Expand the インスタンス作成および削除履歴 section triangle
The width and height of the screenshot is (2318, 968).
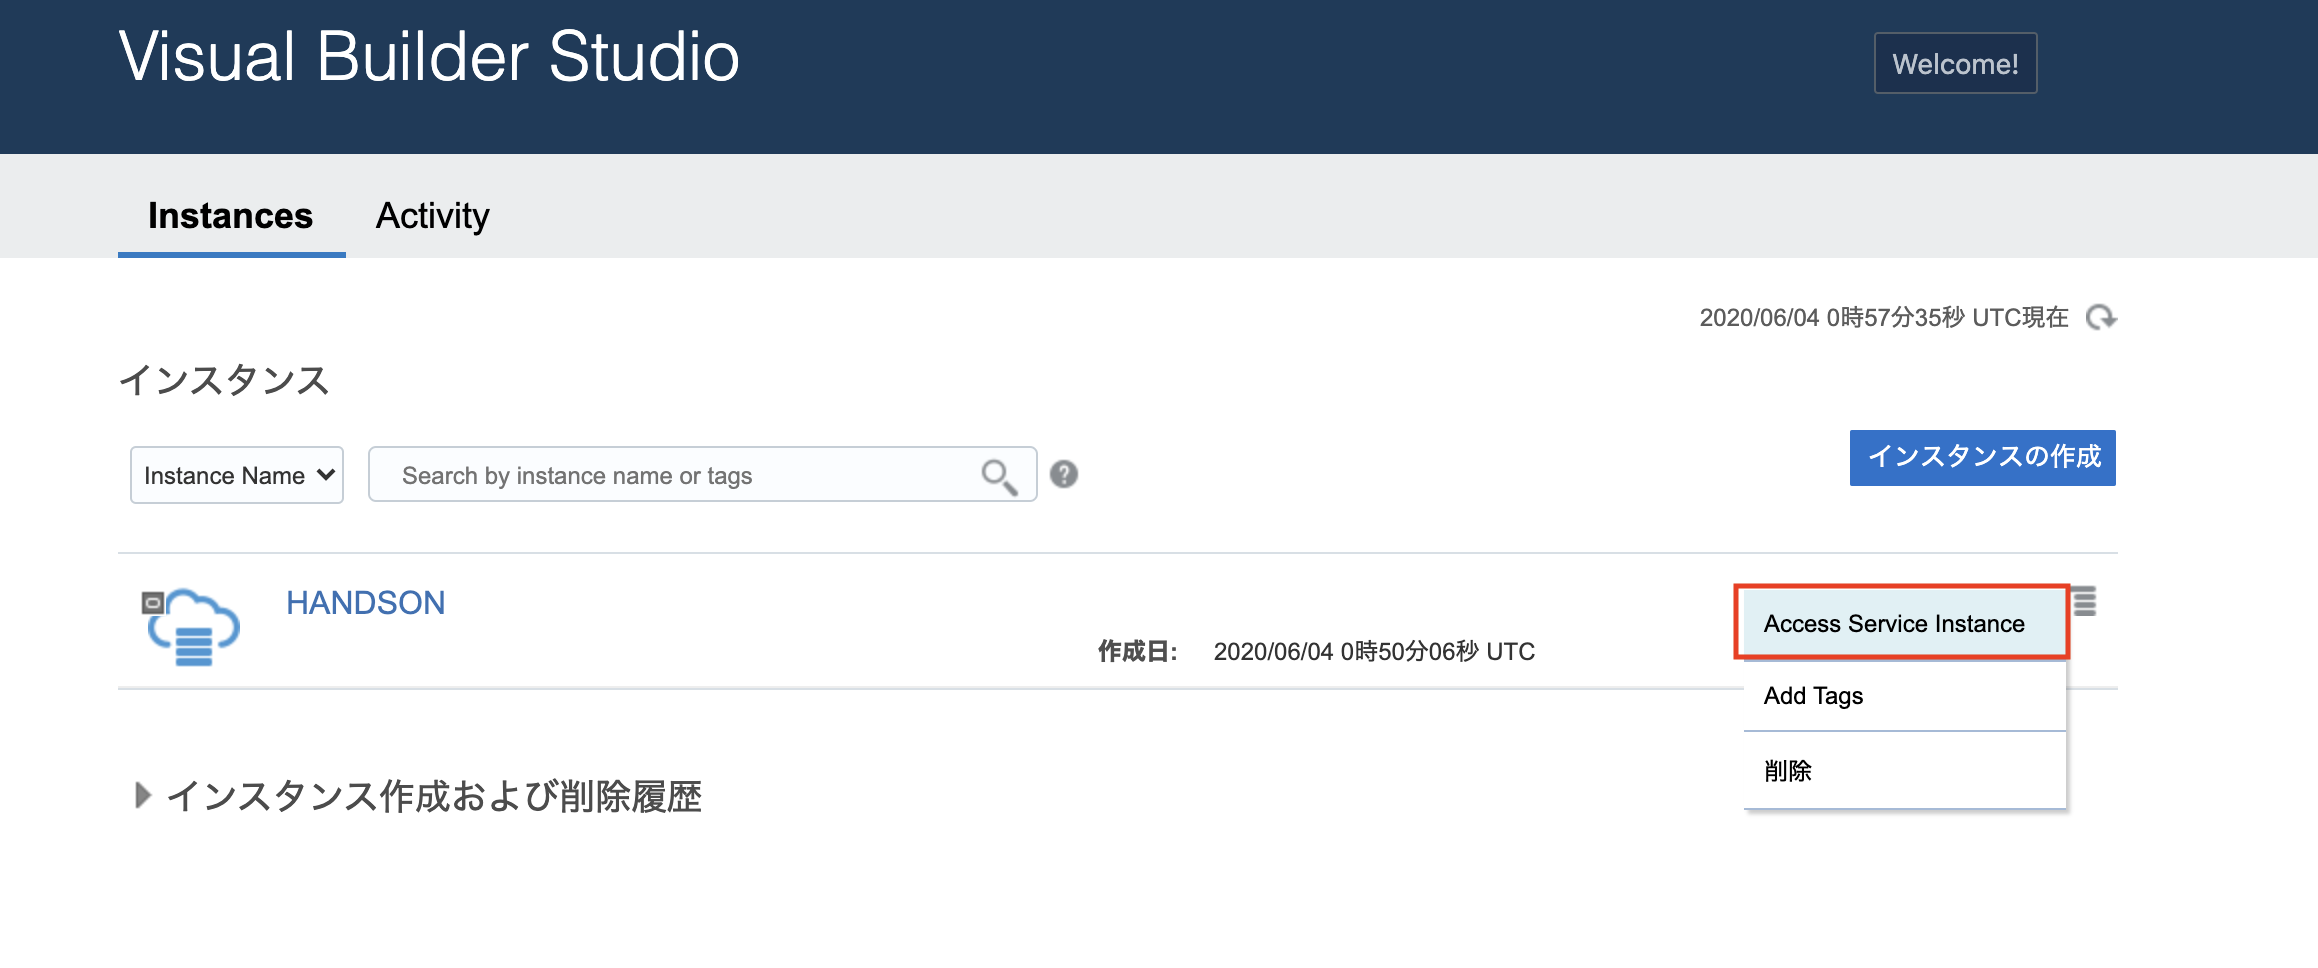[x=143, y=796]
